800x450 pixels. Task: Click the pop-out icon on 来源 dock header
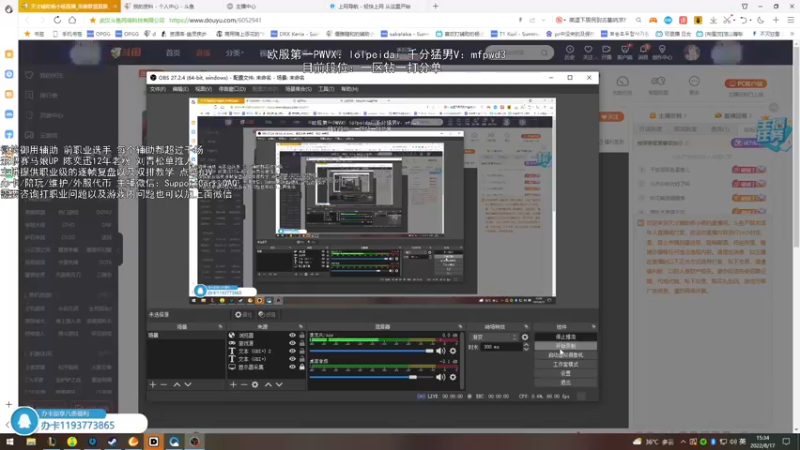(301, 327)
